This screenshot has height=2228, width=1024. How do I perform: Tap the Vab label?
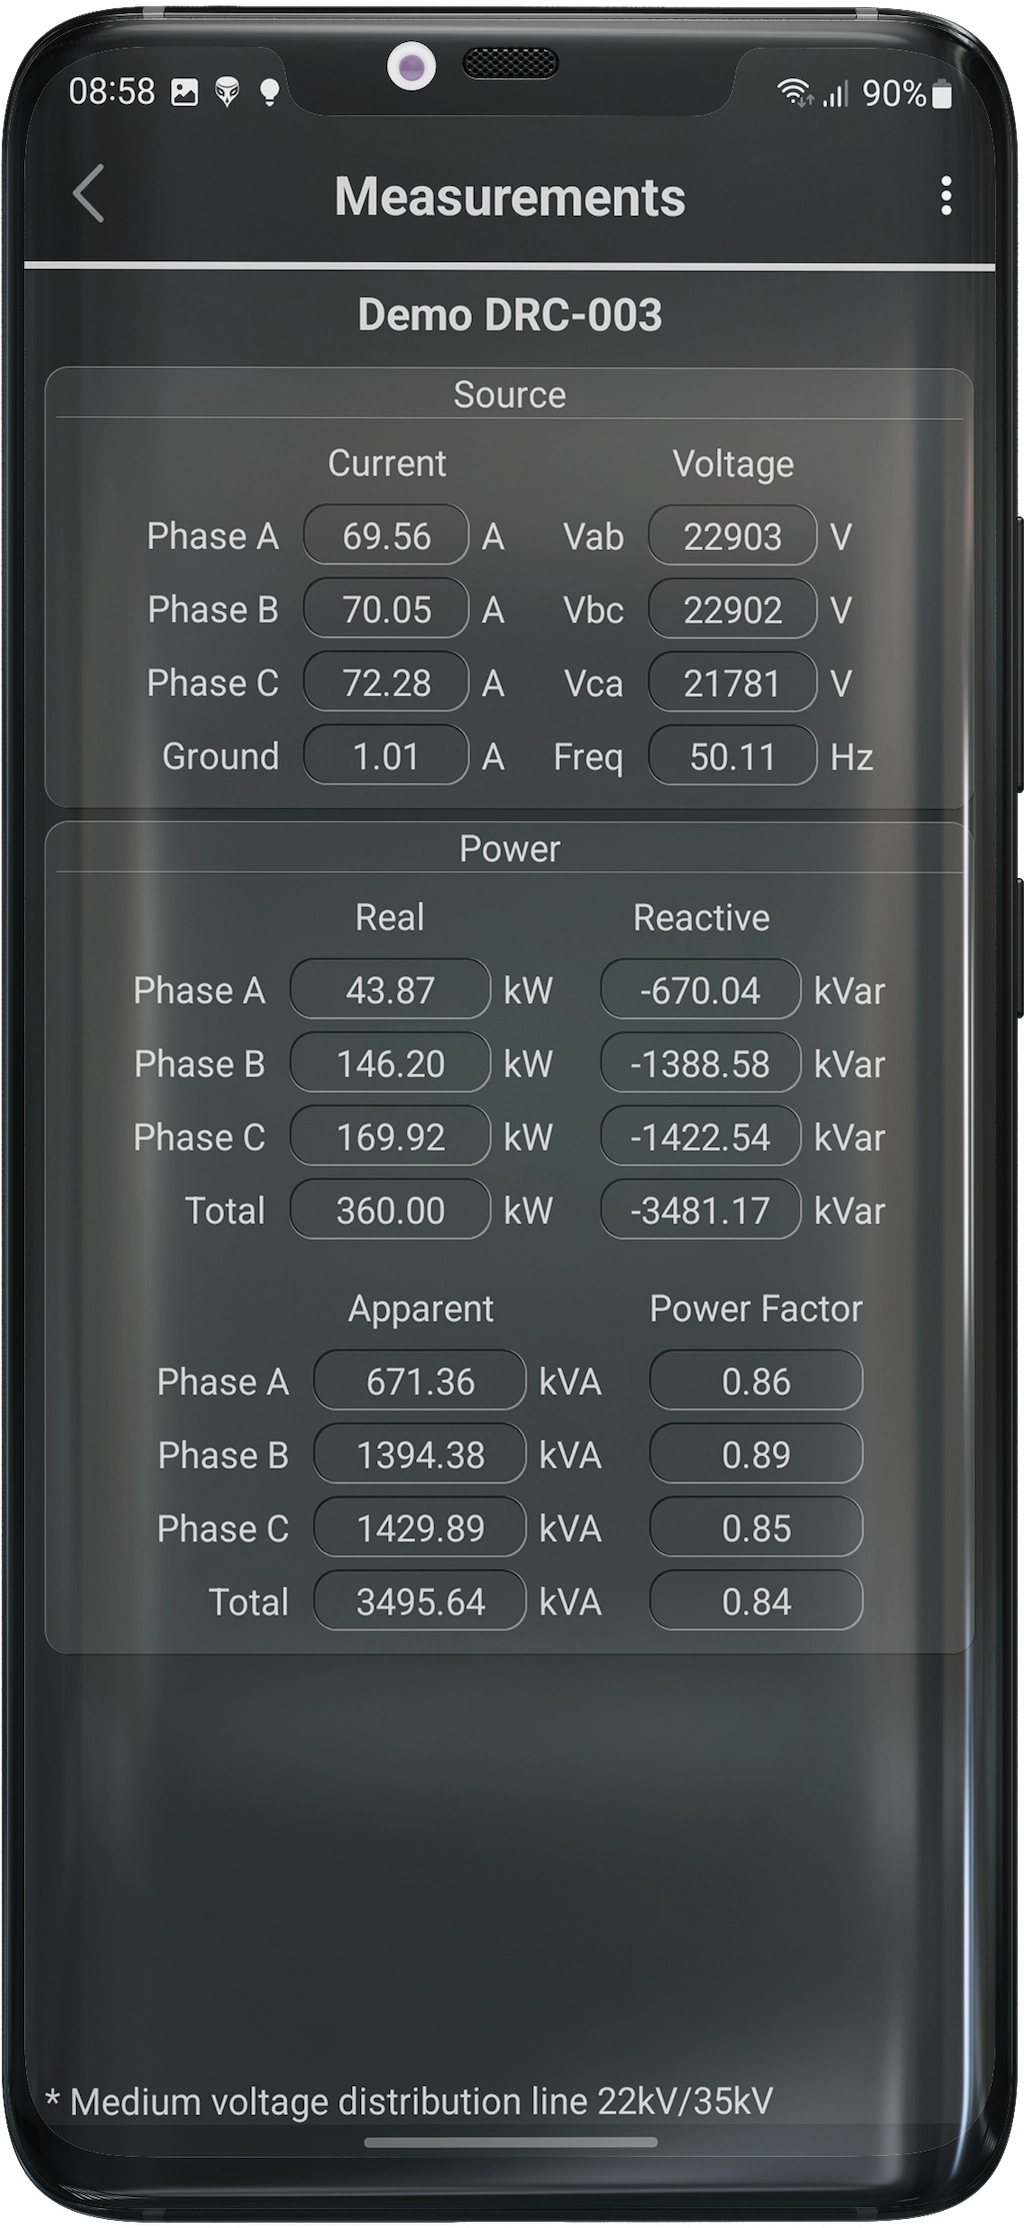click(x=594, y=537)
